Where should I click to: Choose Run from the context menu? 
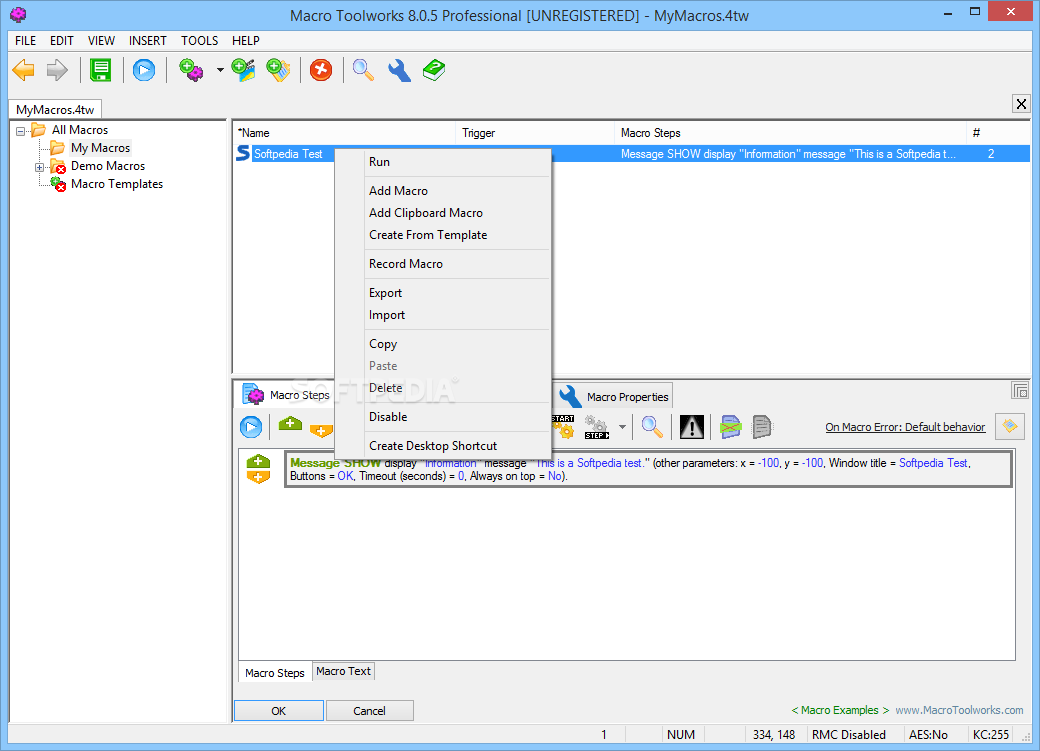coord(443,162)
